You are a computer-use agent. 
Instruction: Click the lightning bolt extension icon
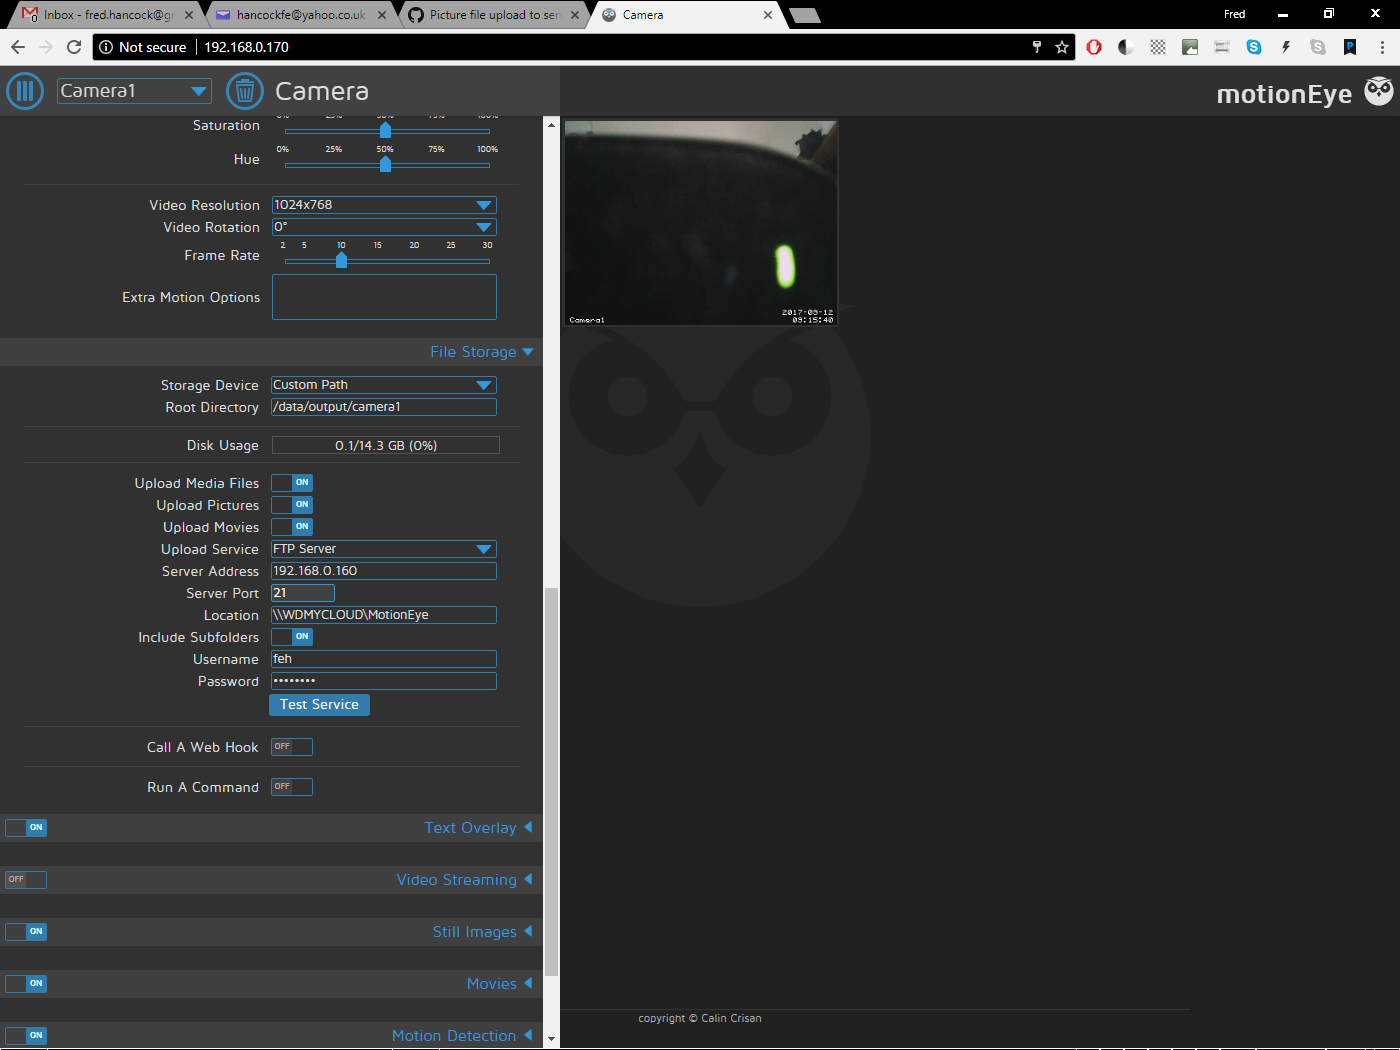pos(1286,47)
